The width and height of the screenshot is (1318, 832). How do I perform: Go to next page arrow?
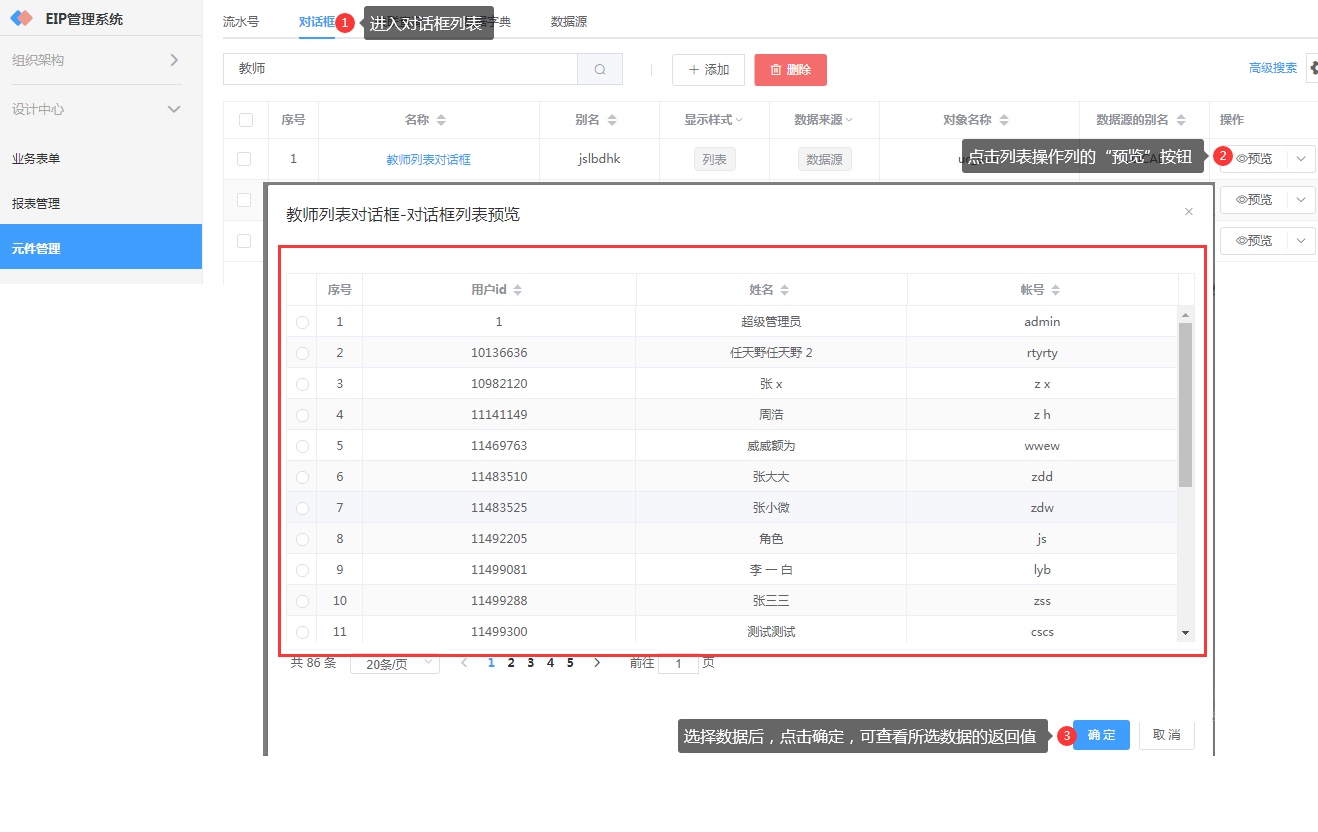(x=597, y=662)
